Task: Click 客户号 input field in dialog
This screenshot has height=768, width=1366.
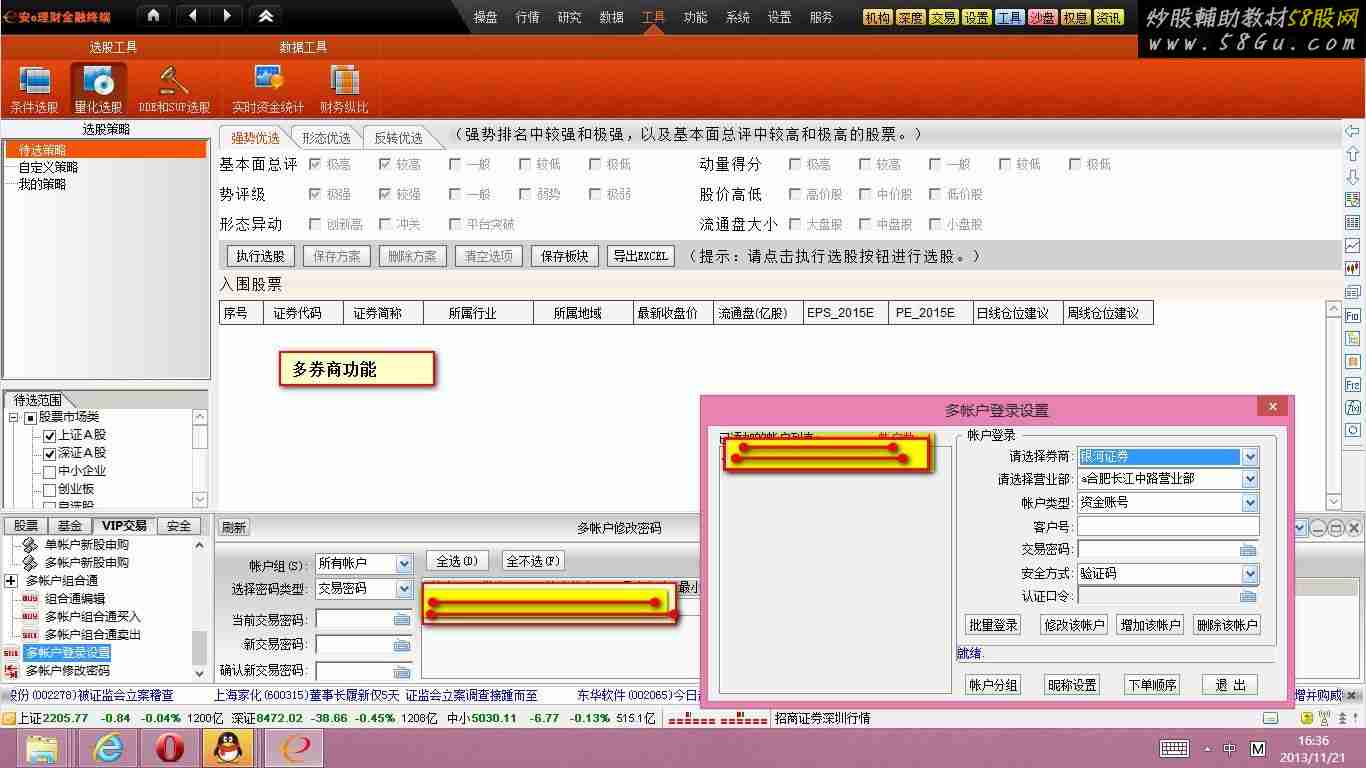Action: (1168, 526)
